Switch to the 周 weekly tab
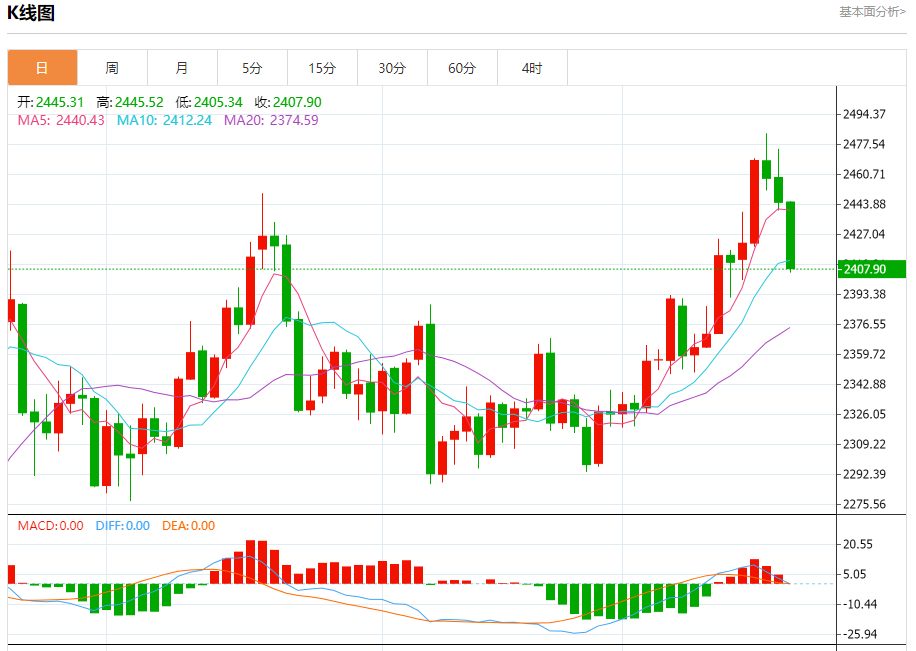 (x=112, y=68)
